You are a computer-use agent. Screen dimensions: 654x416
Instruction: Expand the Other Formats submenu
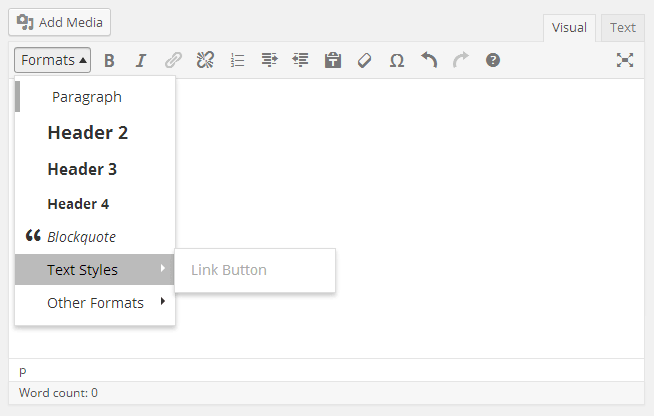point(95,303)
